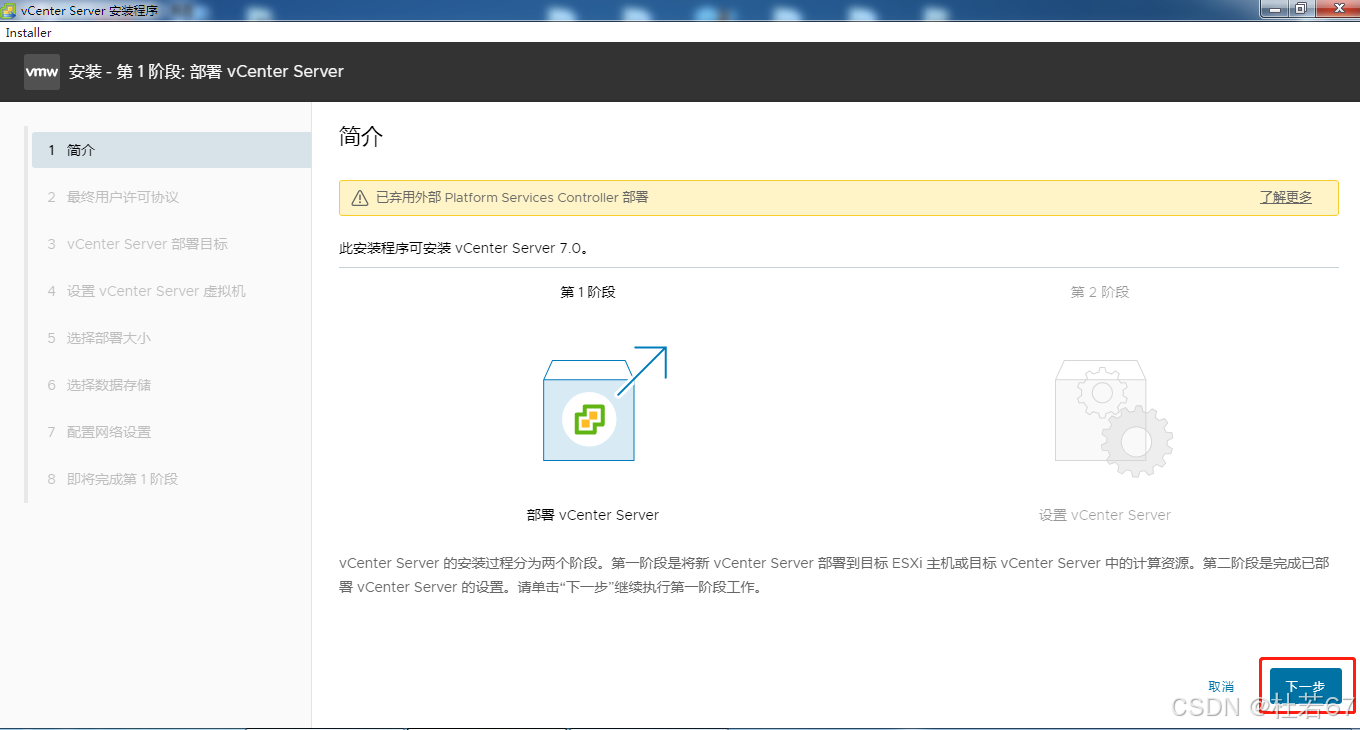Click the Deploy vCenter Server box-arrow illustration
1360x730 pixels.
(x=604, y=404)
